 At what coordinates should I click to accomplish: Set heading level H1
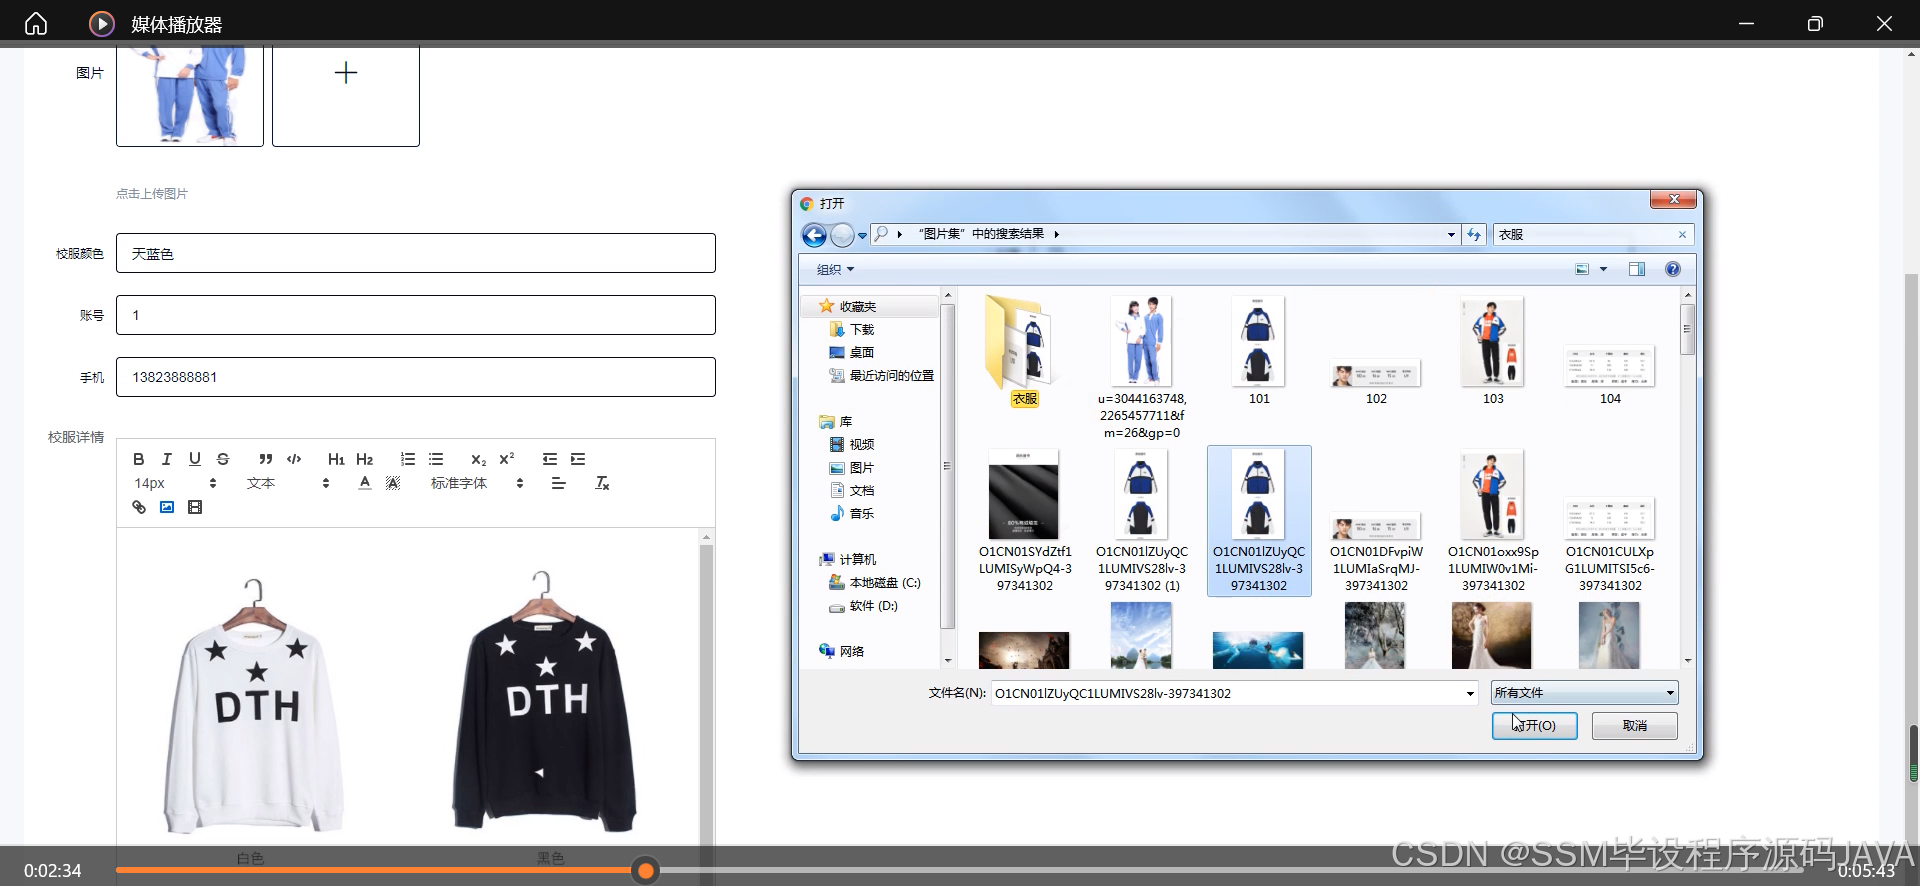click(336, 459)
